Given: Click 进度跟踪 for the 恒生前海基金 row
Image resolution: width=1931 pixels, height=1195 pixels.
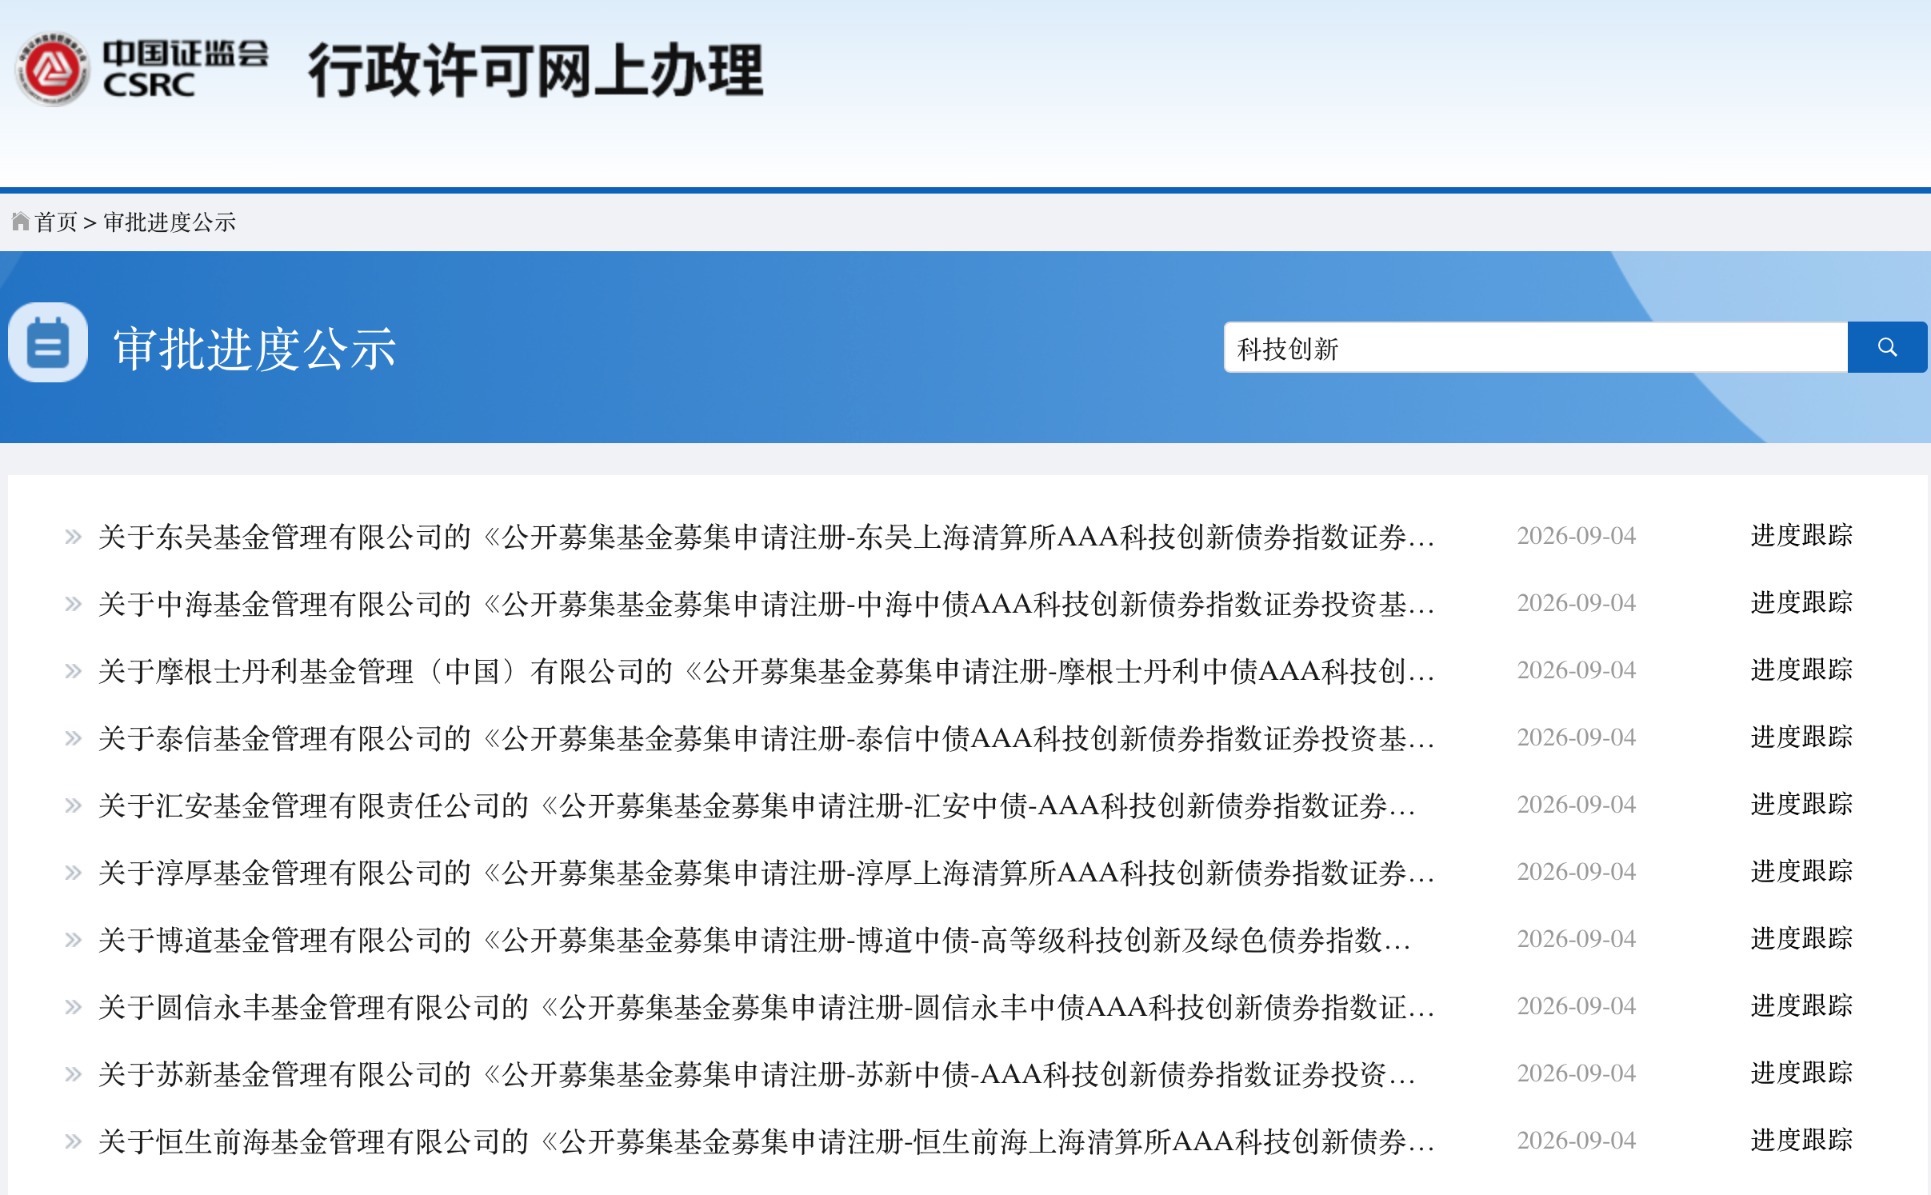Looking at the screenshot, I should point(1802,1140).
